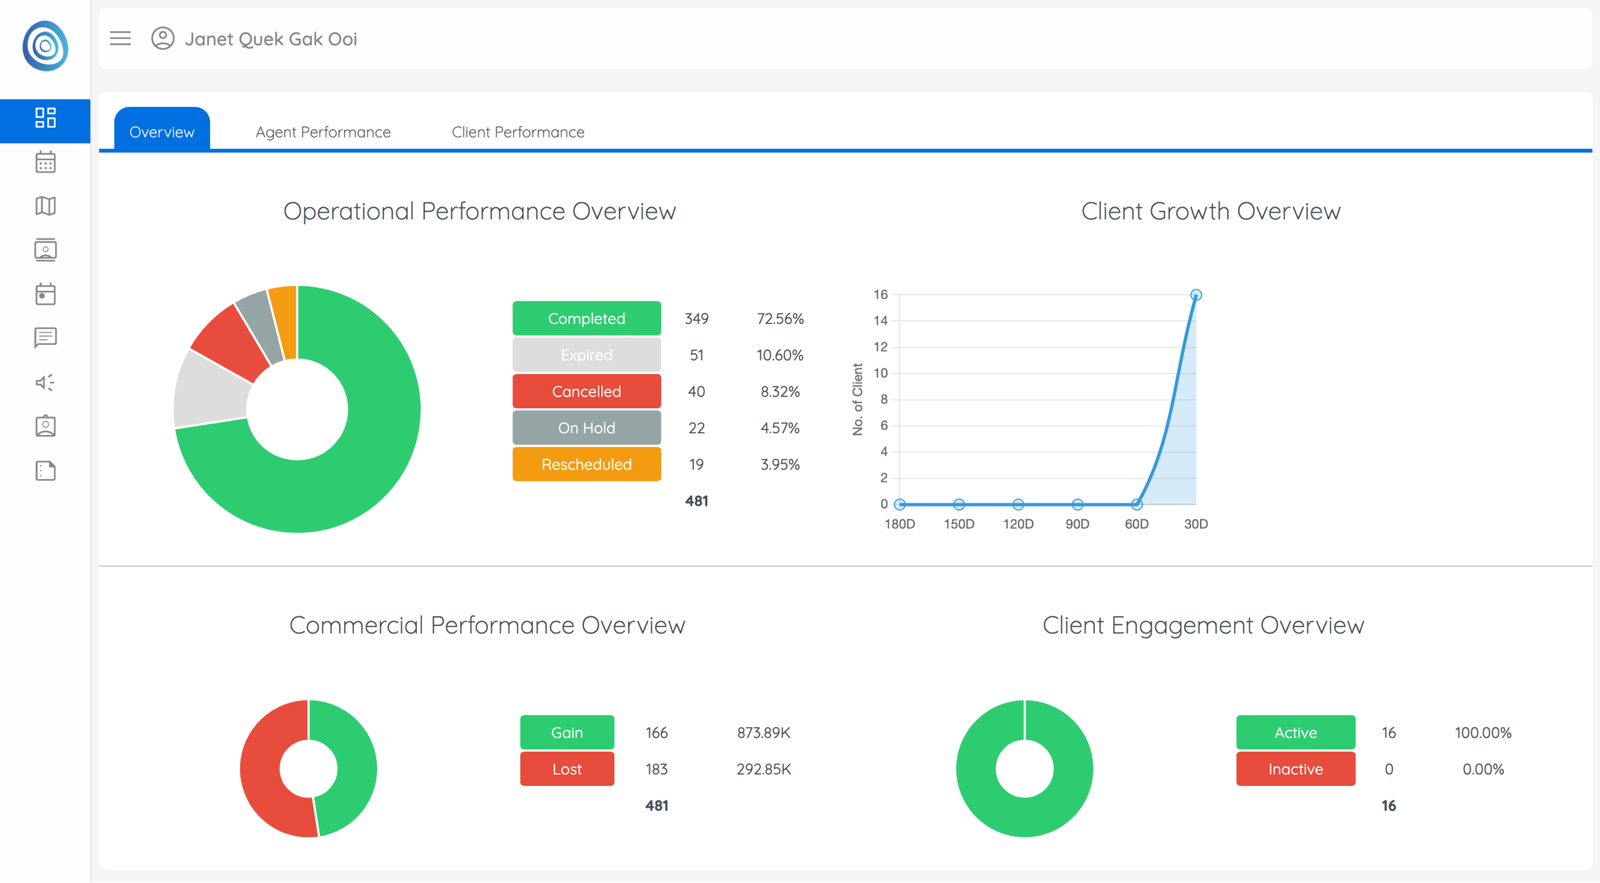Click the chat message bubble sidebar icon

(45, 338)
